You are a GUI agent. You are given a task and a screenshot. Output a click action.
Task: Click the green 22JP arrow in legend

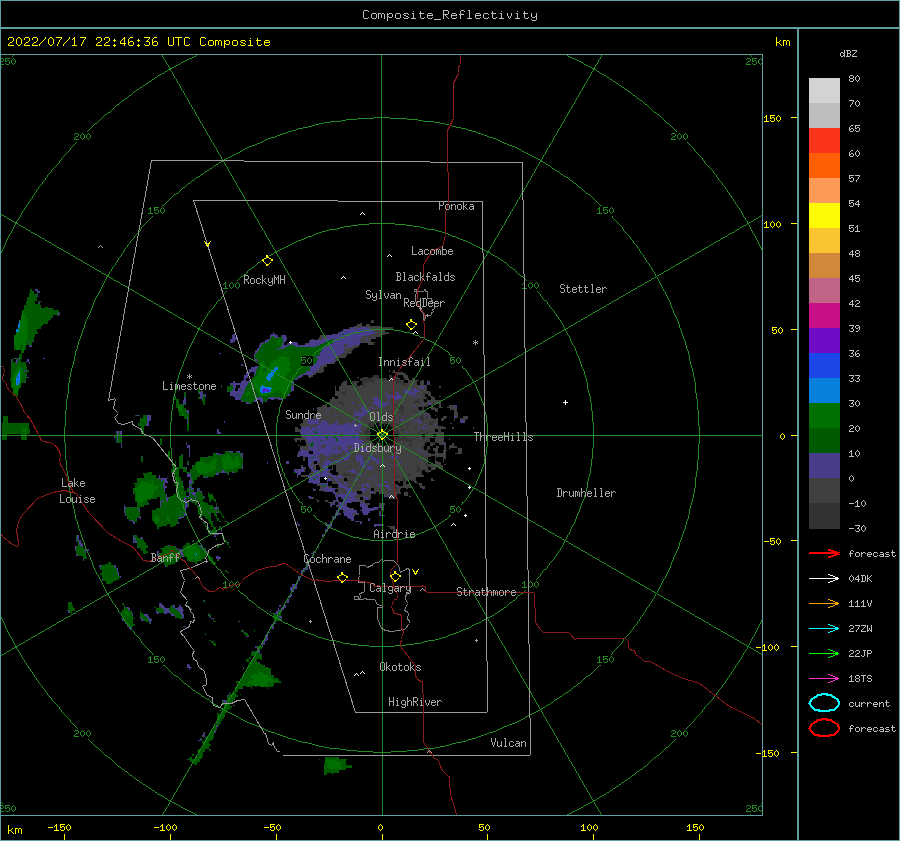point(824,653)
